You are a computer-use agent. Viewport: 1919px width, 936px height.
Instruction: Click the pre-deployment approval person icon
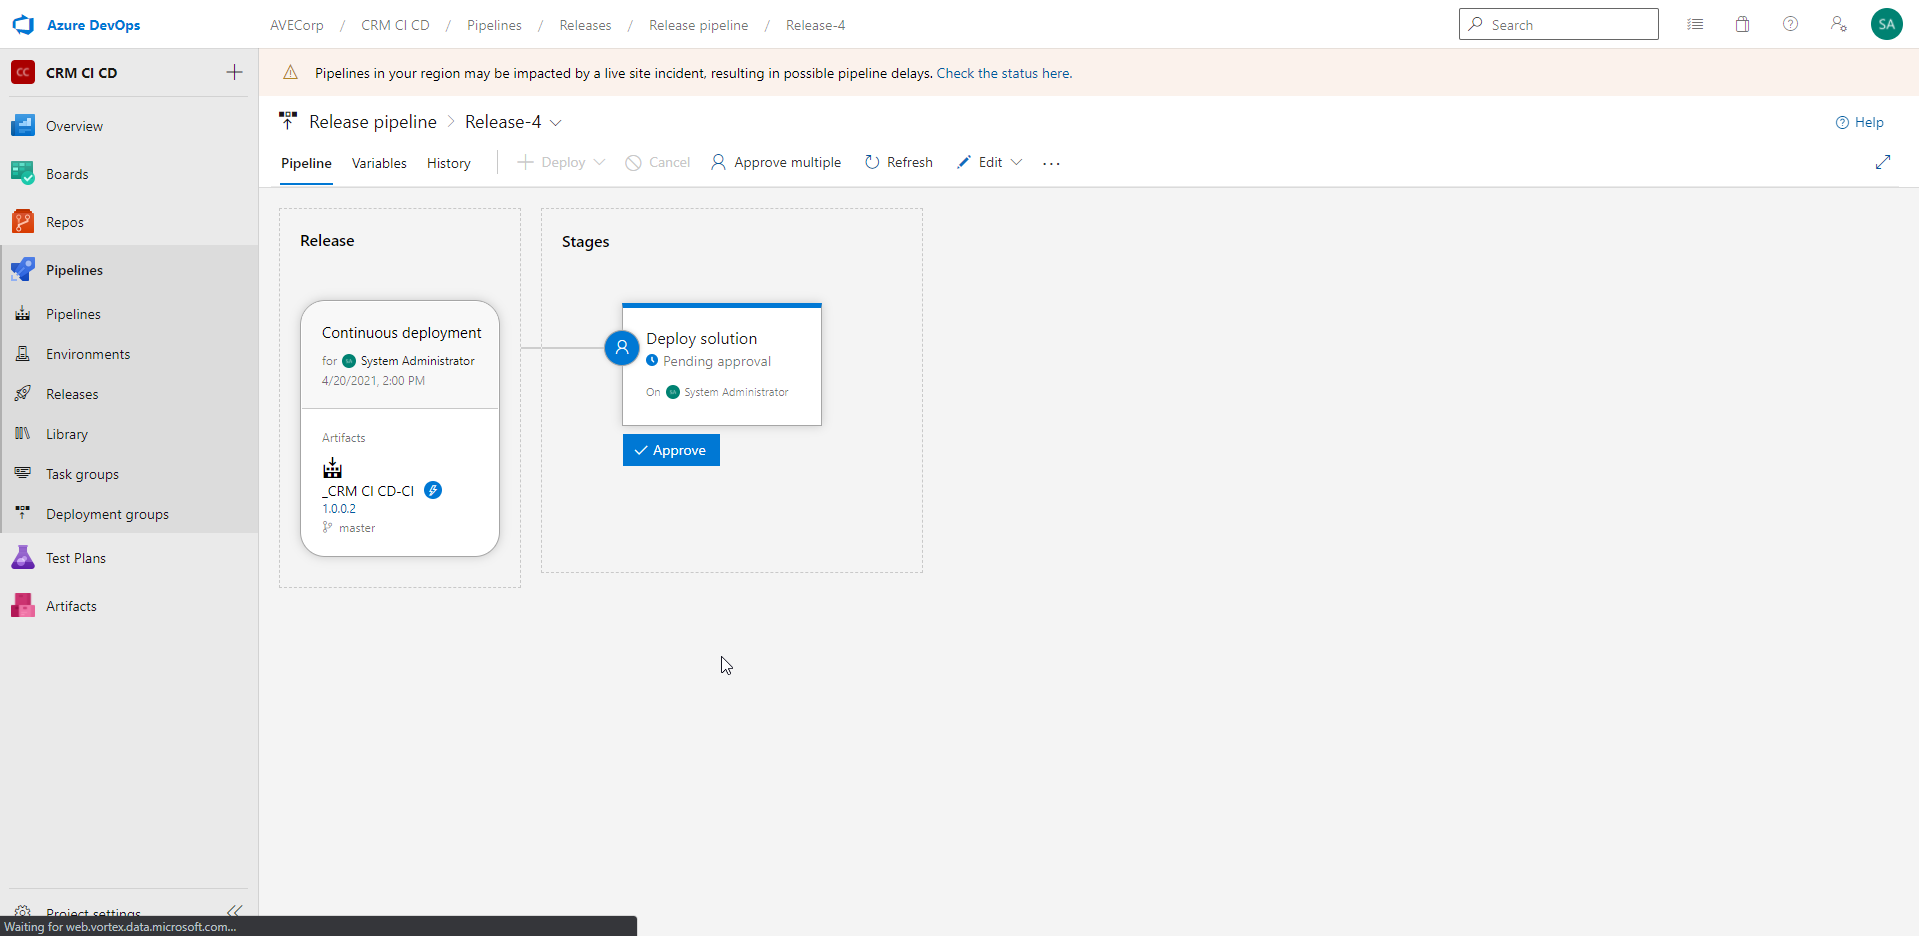pos(622,348)
